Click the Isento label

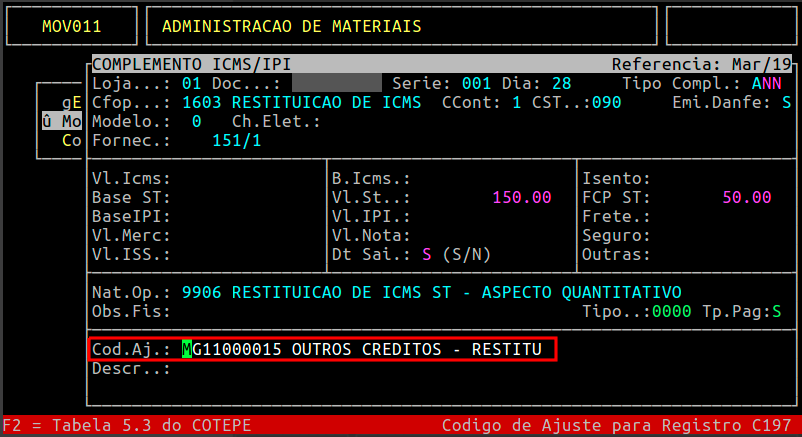[616, 179]
